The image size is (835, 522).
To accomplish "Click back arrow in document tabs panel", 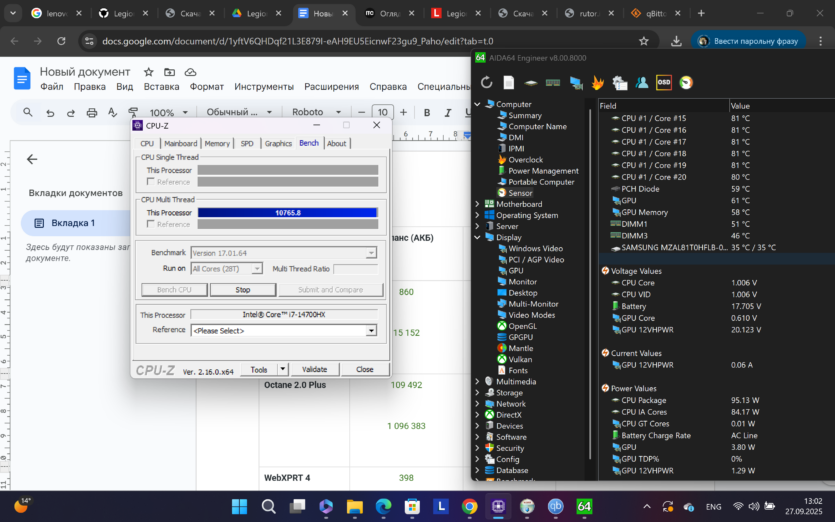I will [x=32, y=159].
